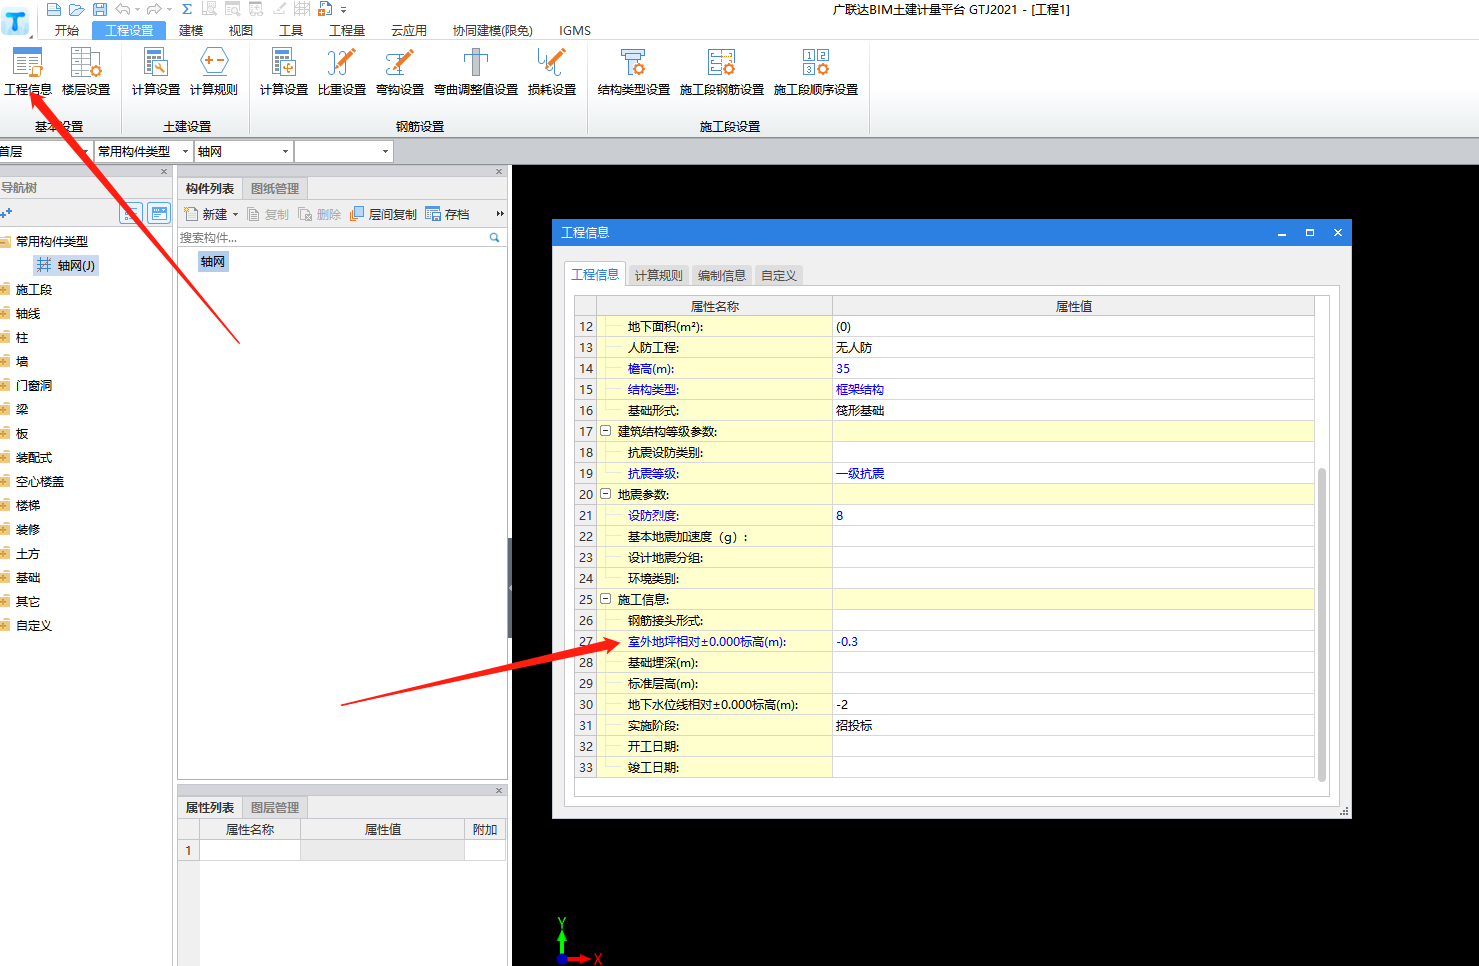Open 损耗设置 loss settings
Screen dimensions: 1479x966
(x=552, y=73)
